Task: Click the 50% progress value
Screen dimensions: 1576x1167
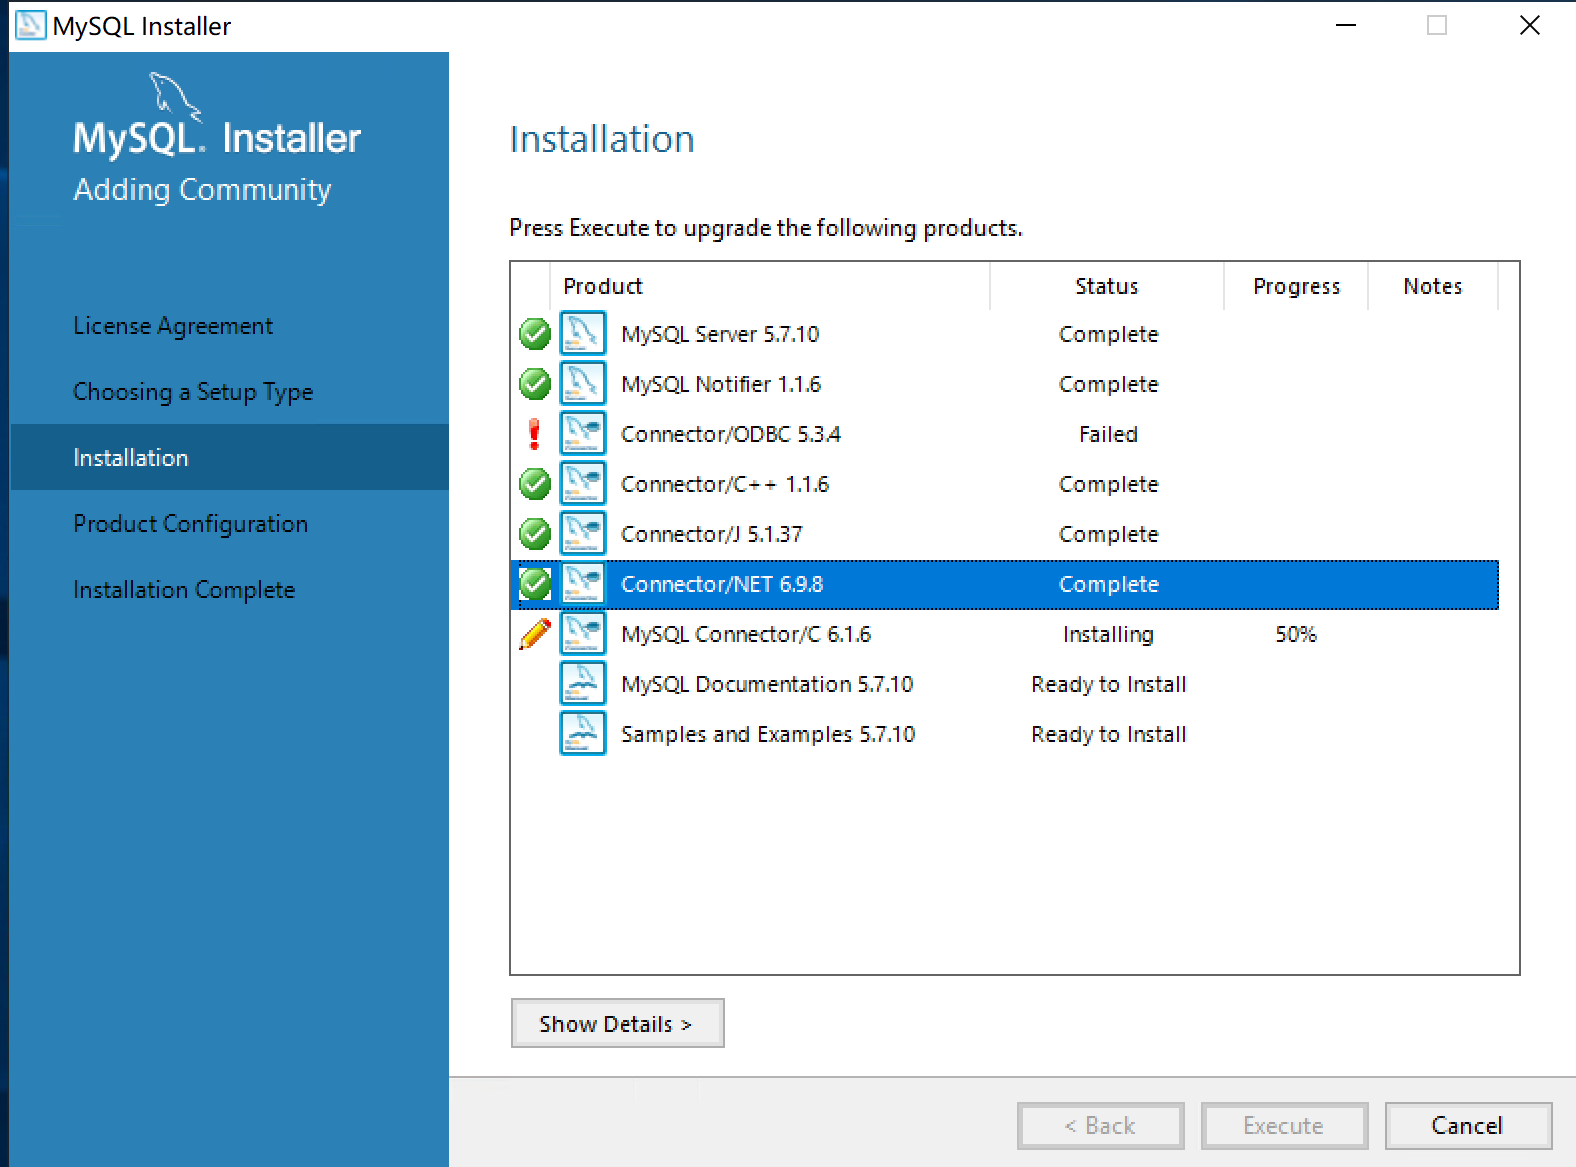Action: coord(1296,634)
